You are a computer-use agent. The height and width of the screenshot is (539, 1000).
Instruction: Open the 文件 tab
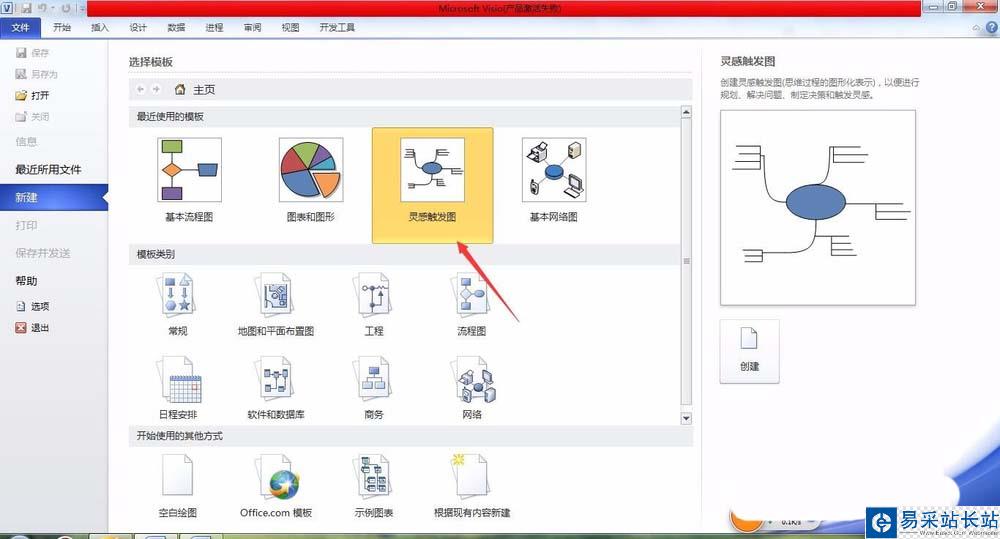pos(20,27)
